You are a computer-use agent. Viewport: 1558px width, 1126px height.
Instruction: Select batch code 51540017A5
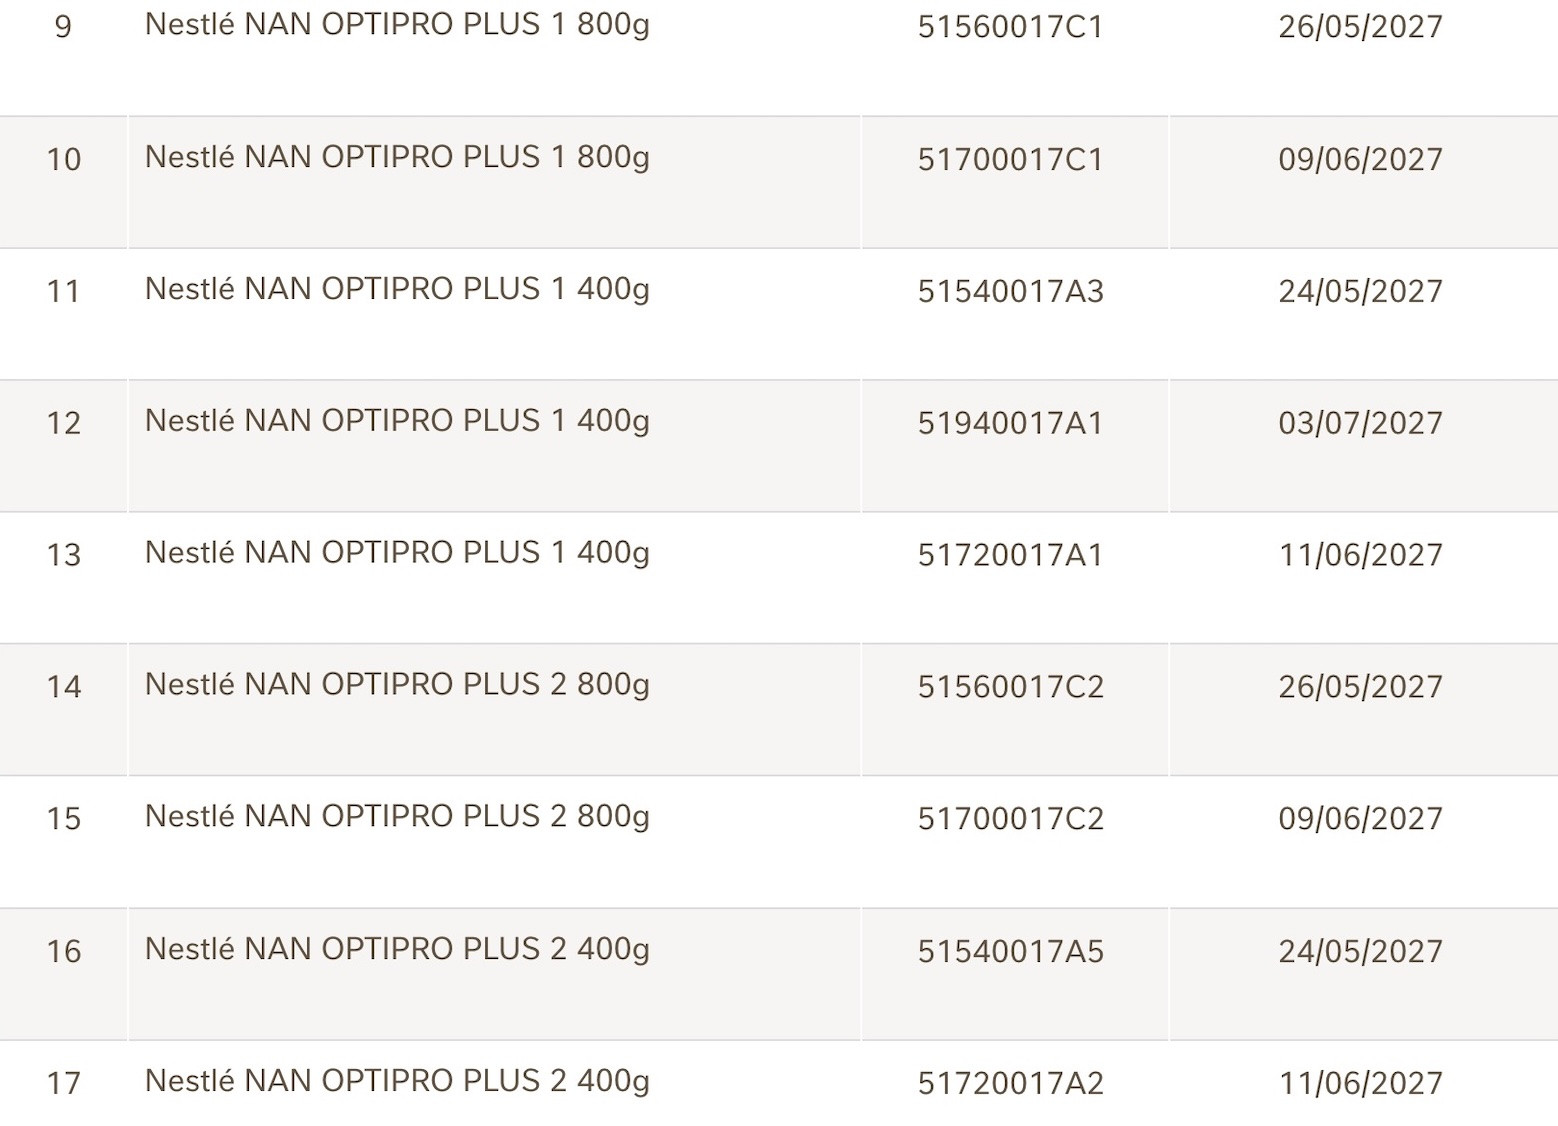[x=1010, y=951]
